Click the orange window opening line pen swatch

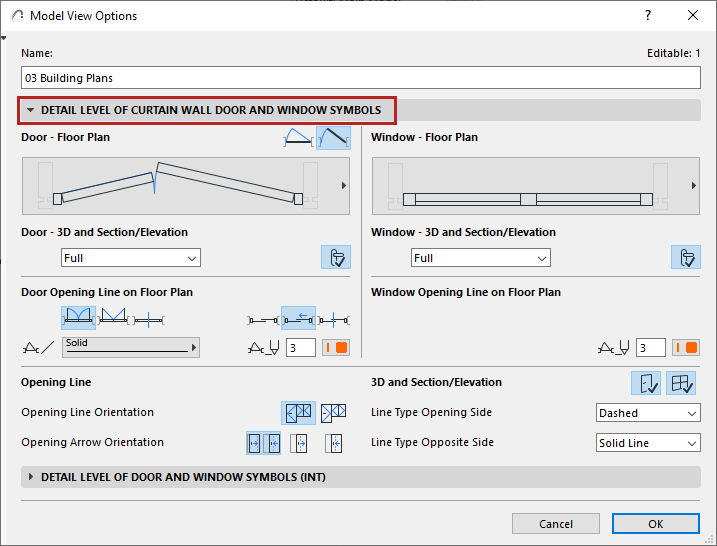(x=686, y=348)
